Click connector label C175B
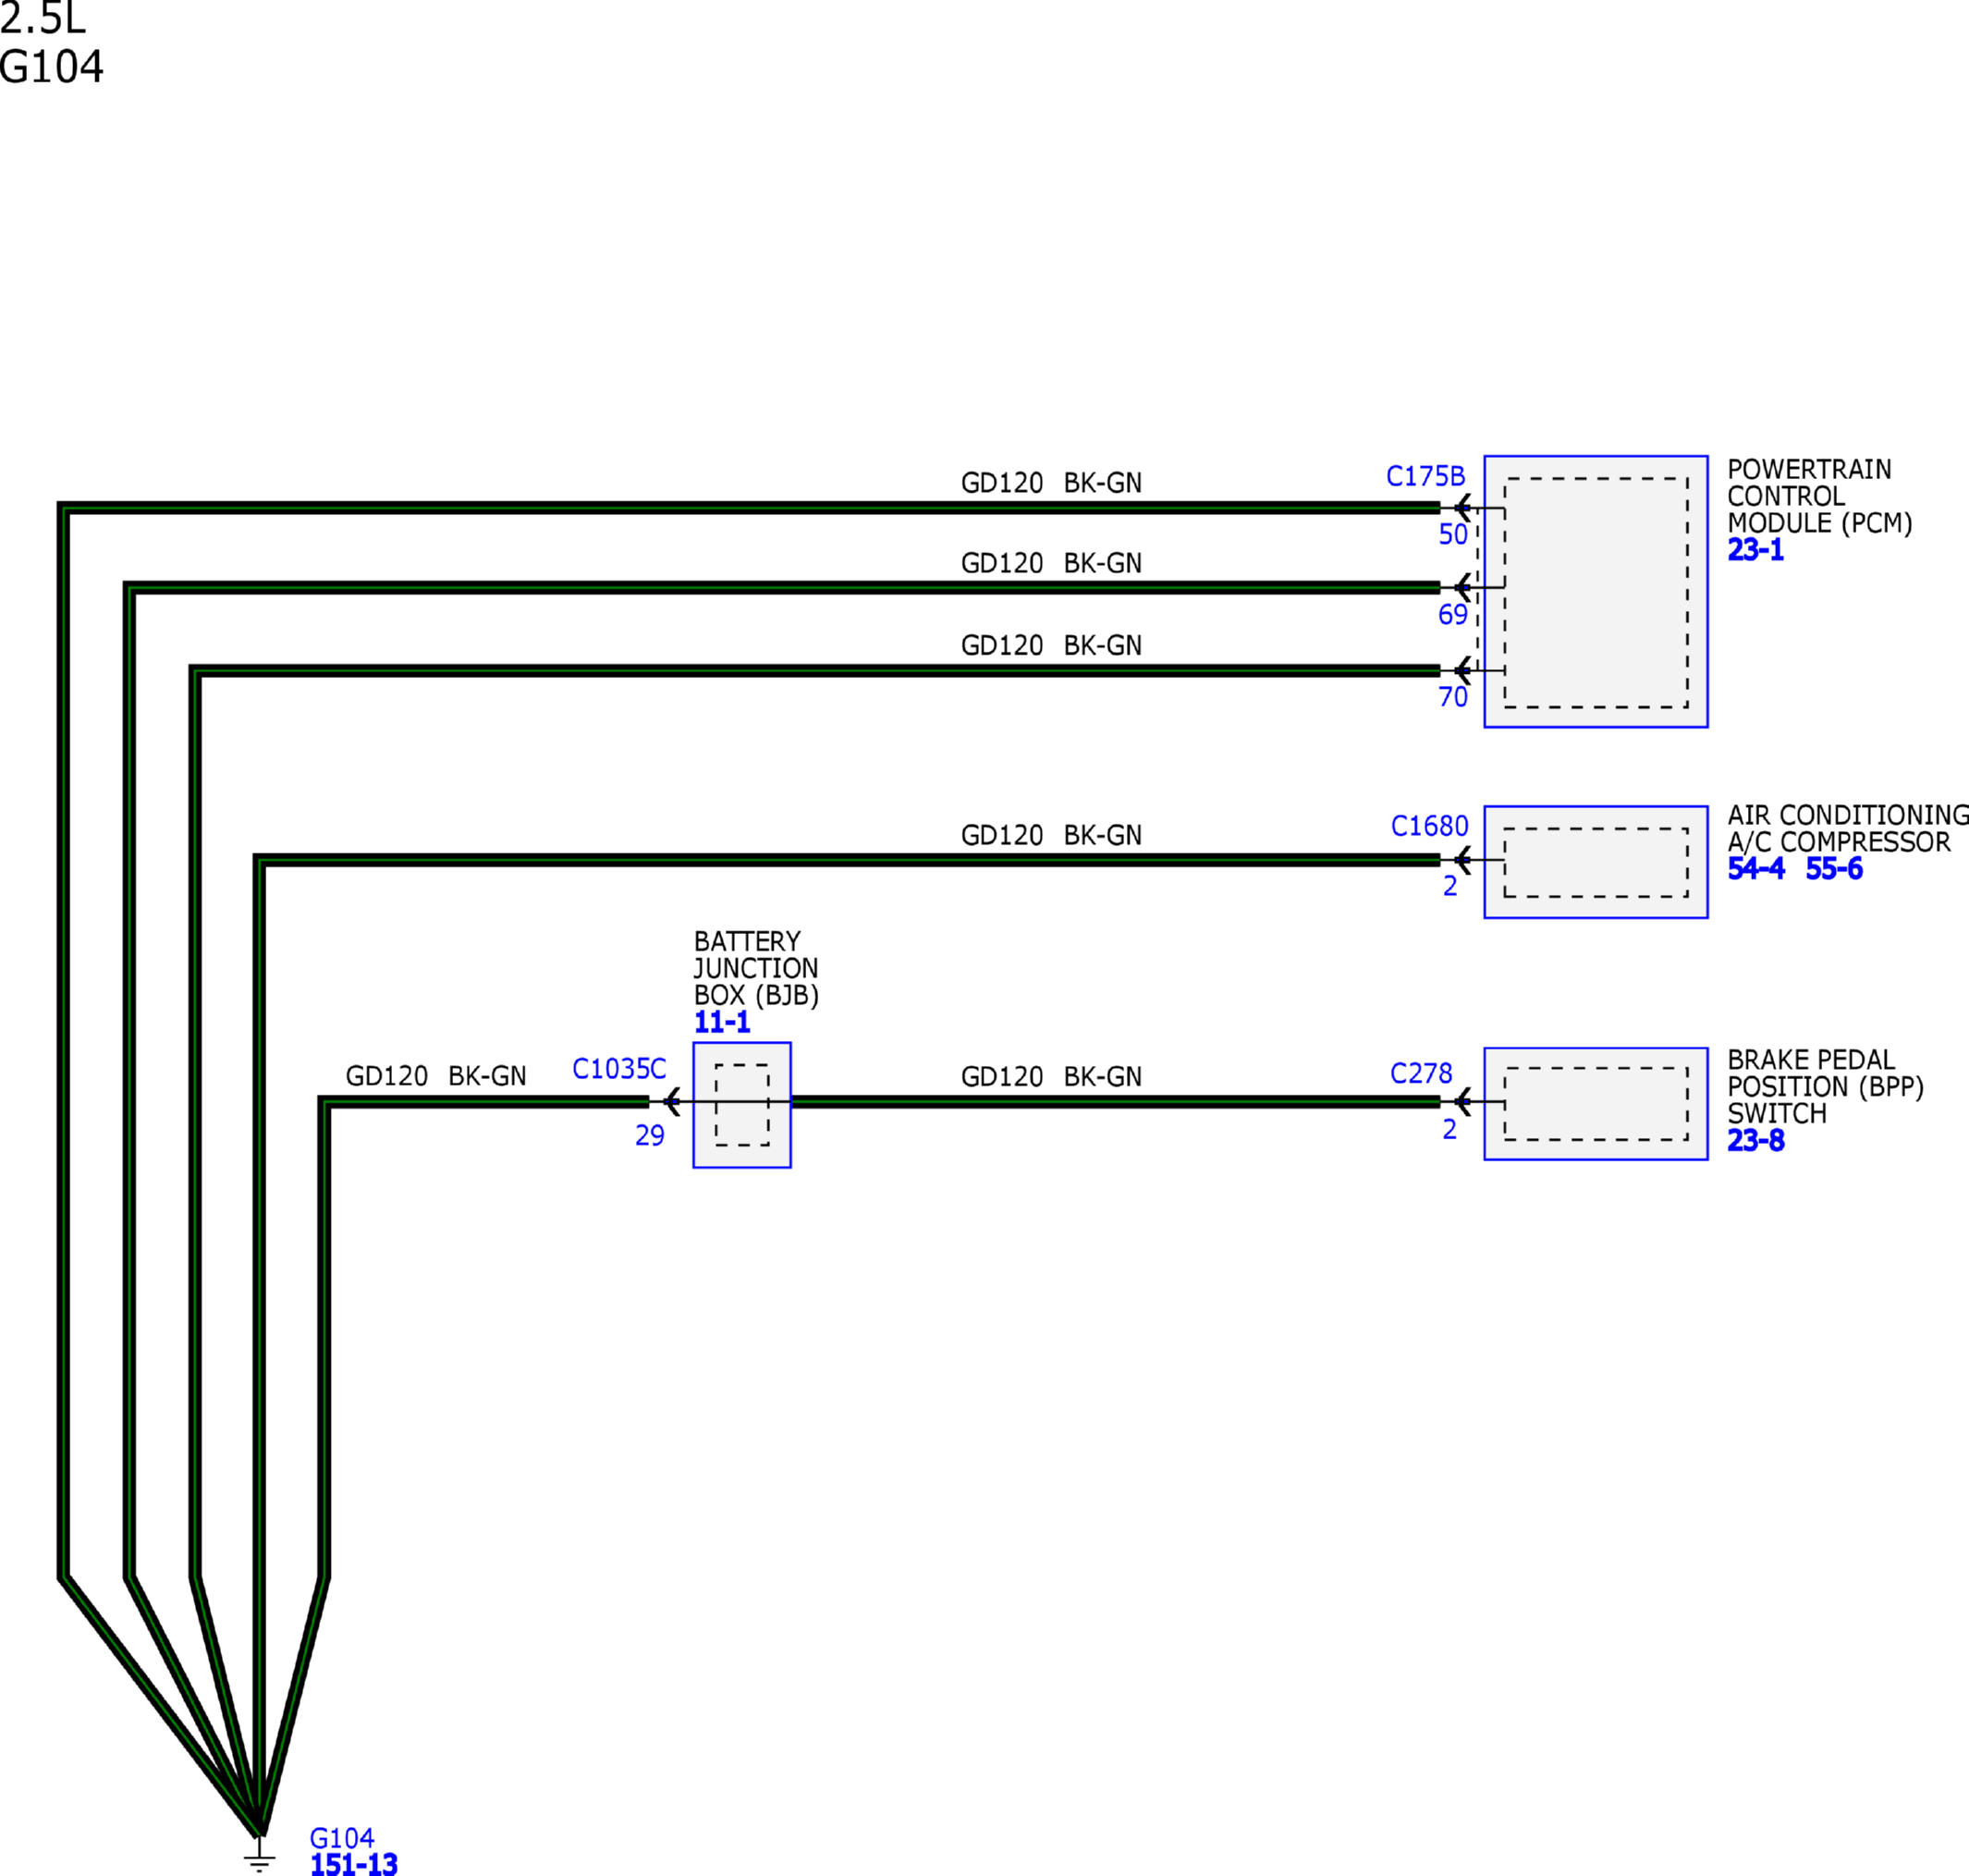This screenshot has width=1969, height=1876. point(1425,476)
